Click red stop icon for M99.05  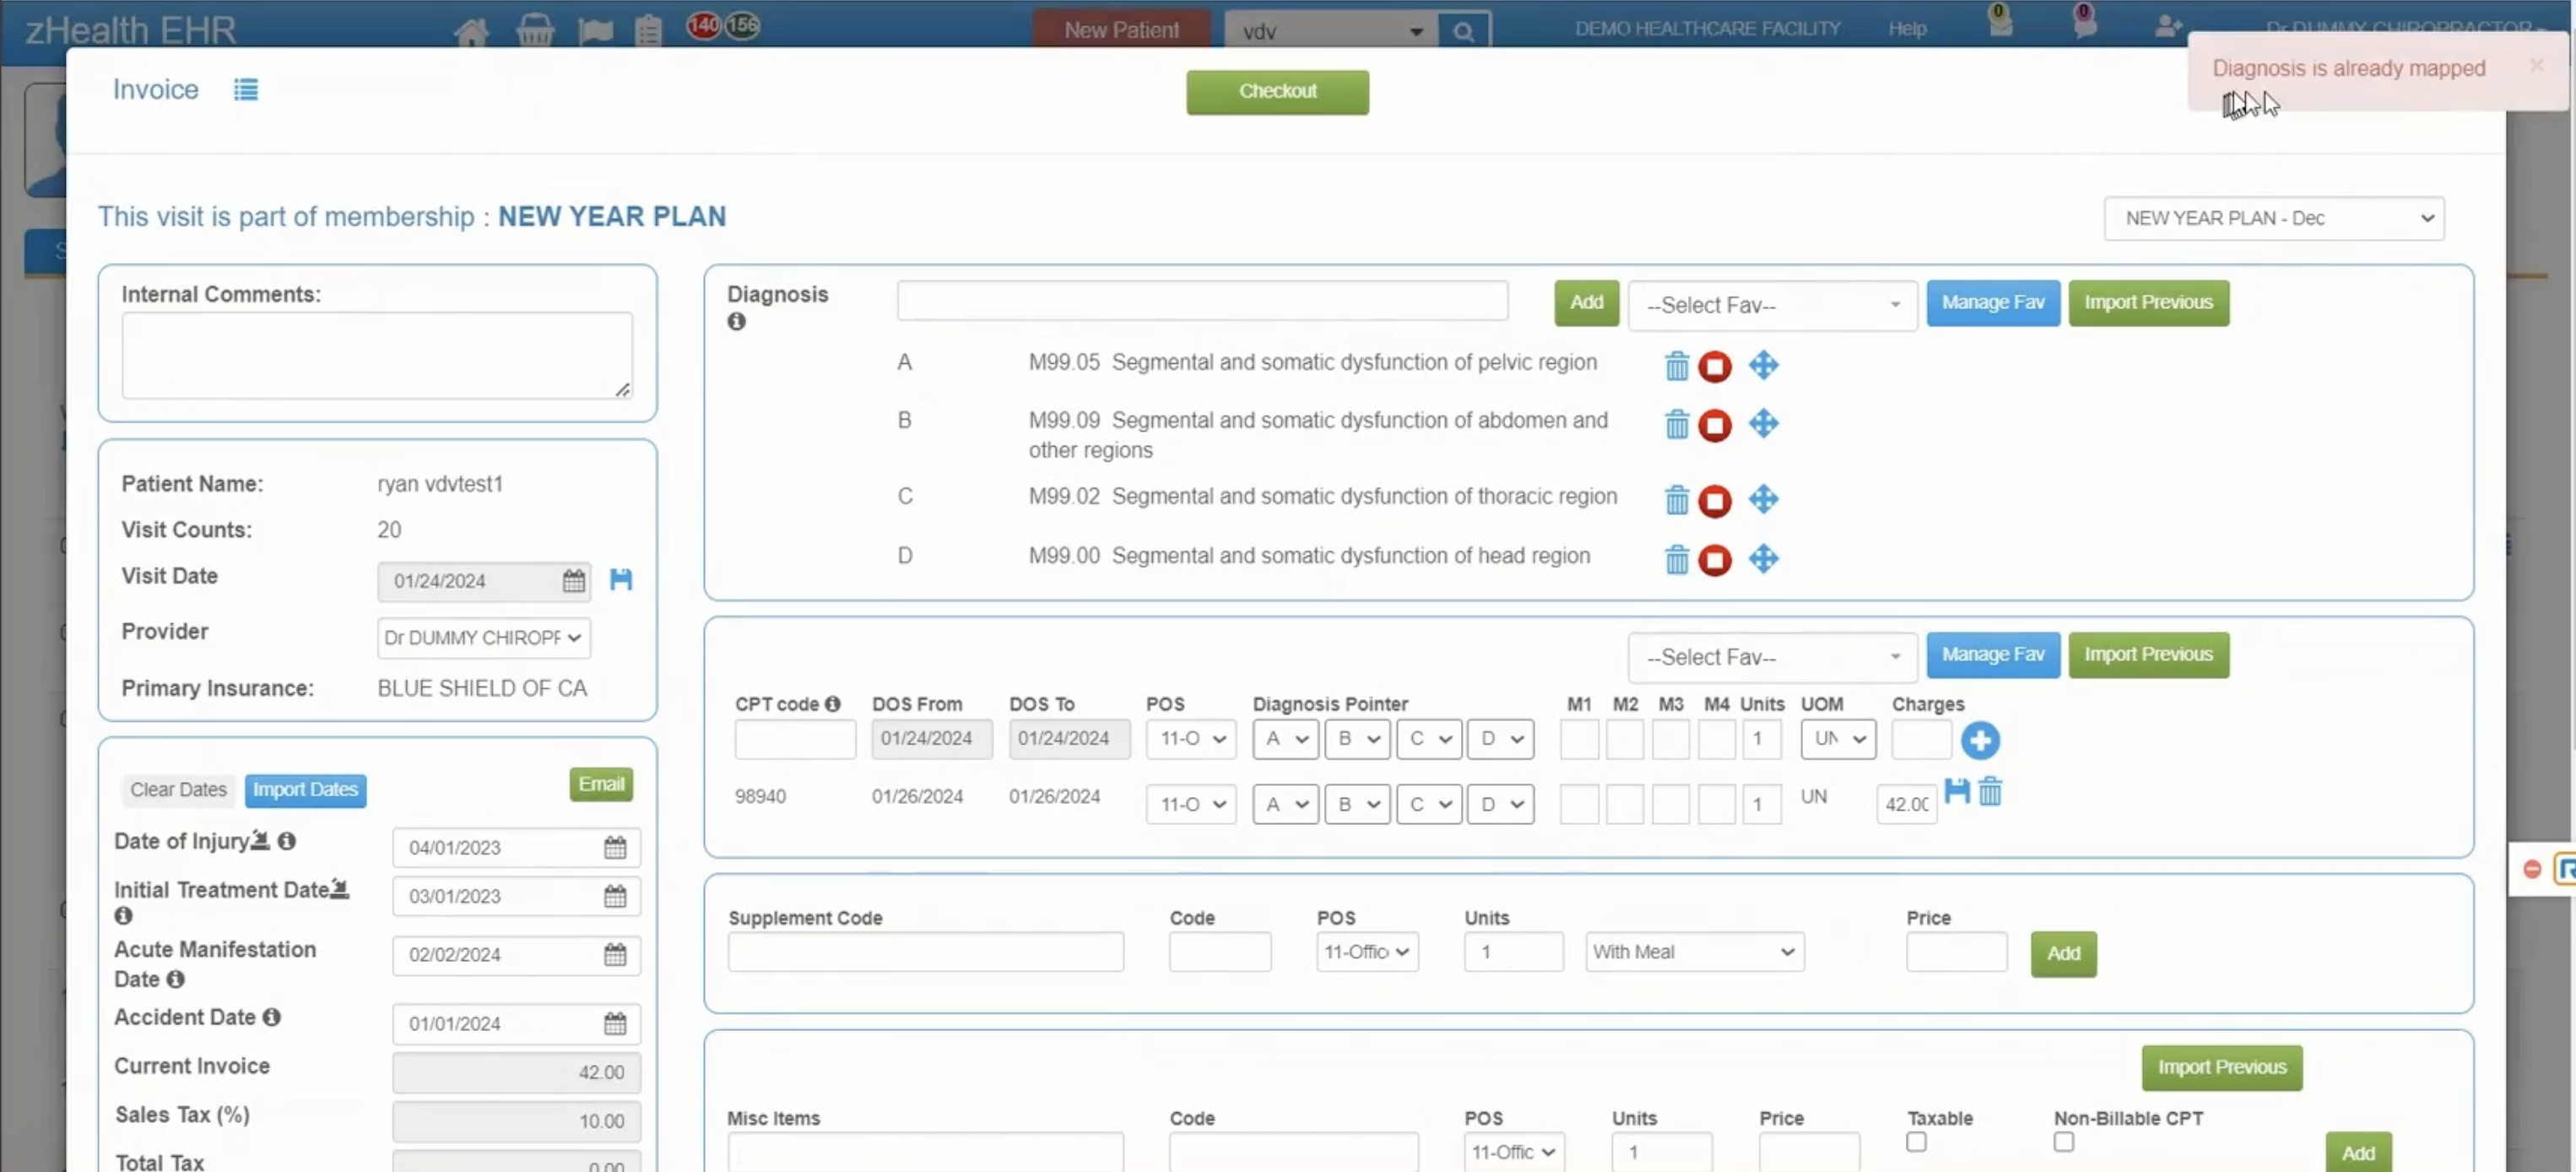[x=1714, y=366]
